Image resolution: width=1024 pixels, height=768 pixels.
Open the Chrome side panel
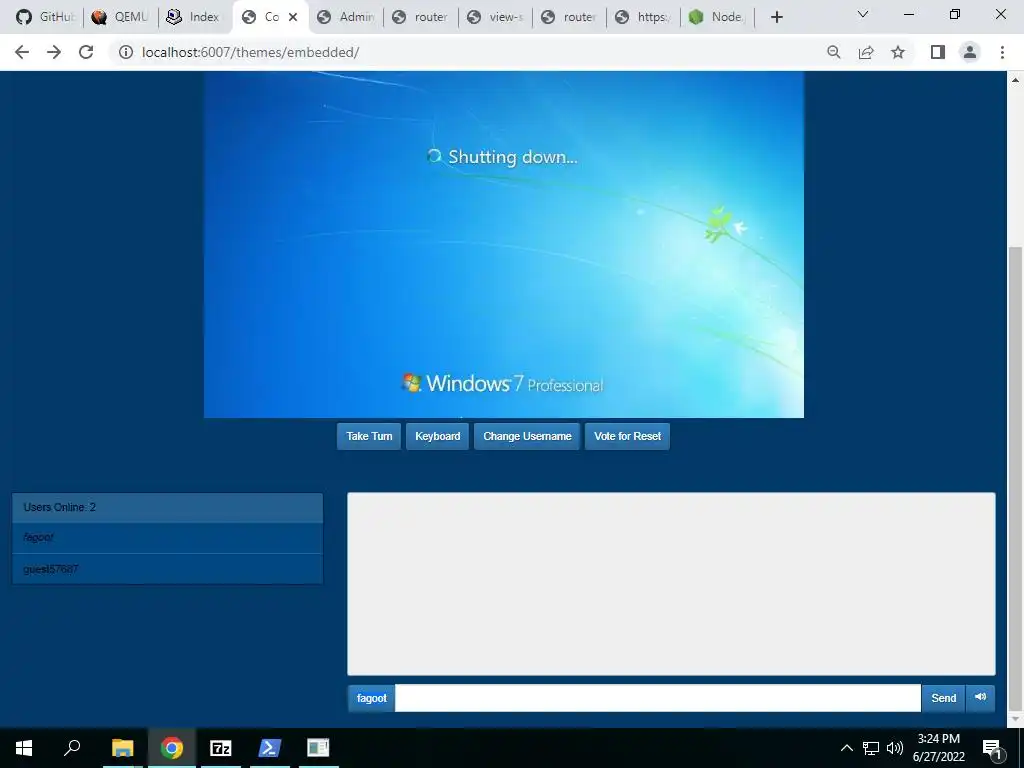point(938,52)
